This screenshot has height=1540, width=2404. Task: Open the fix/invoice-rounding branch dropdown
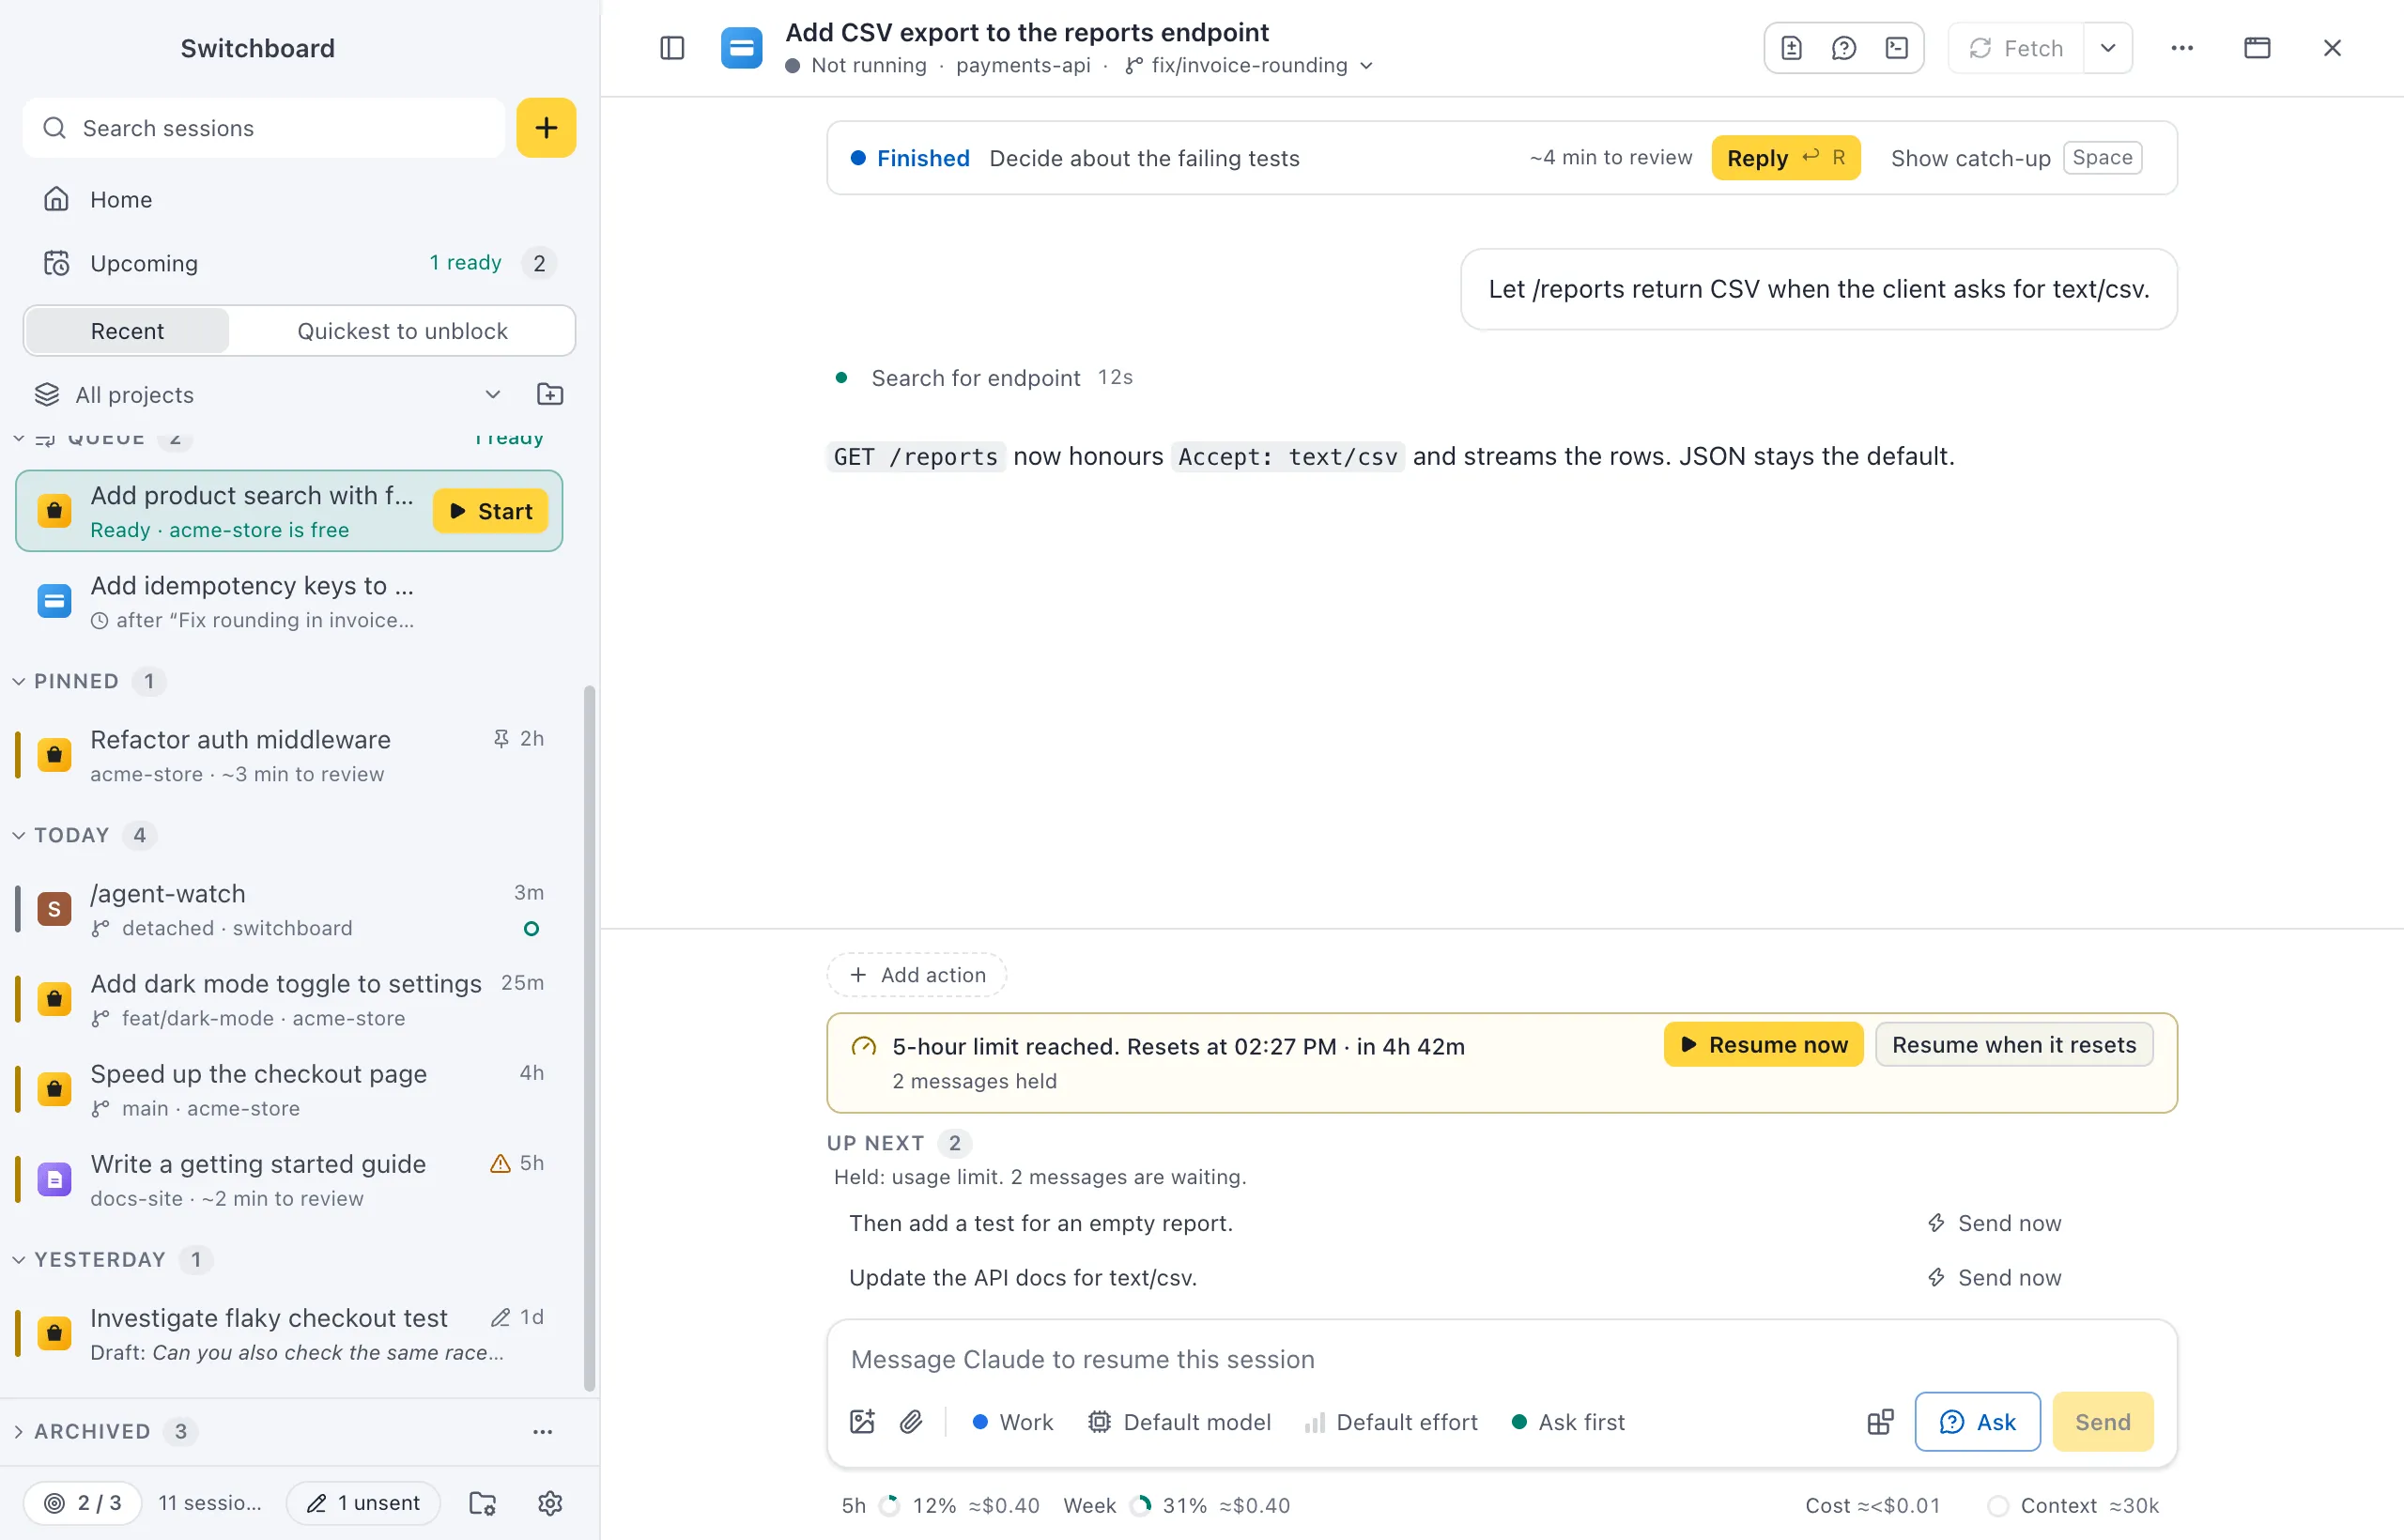(x=1250, y=65)
